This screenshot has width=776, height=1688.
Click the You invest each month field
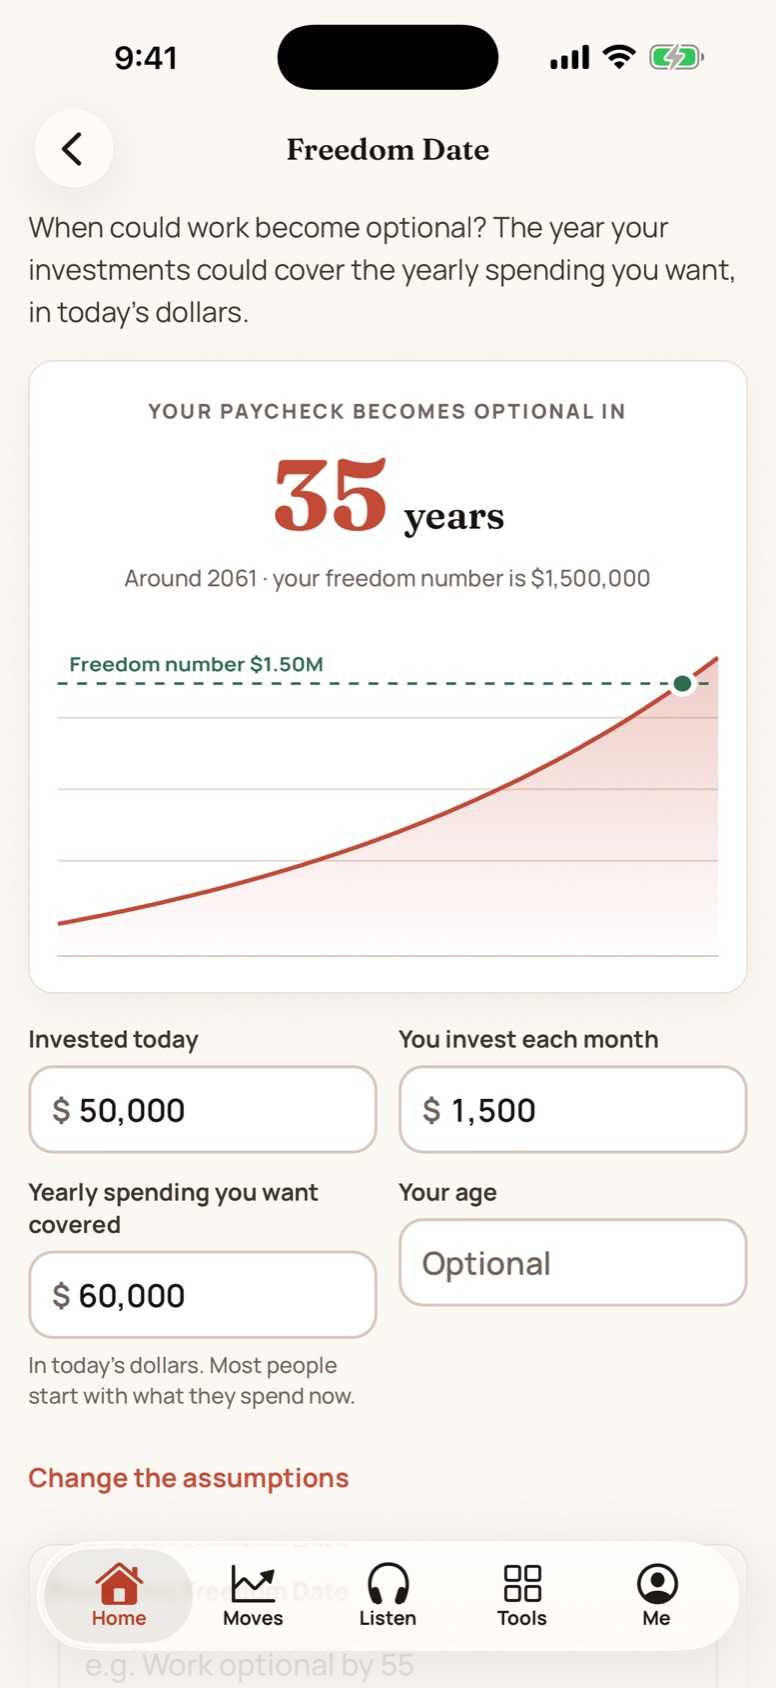tap(573, 1109)
